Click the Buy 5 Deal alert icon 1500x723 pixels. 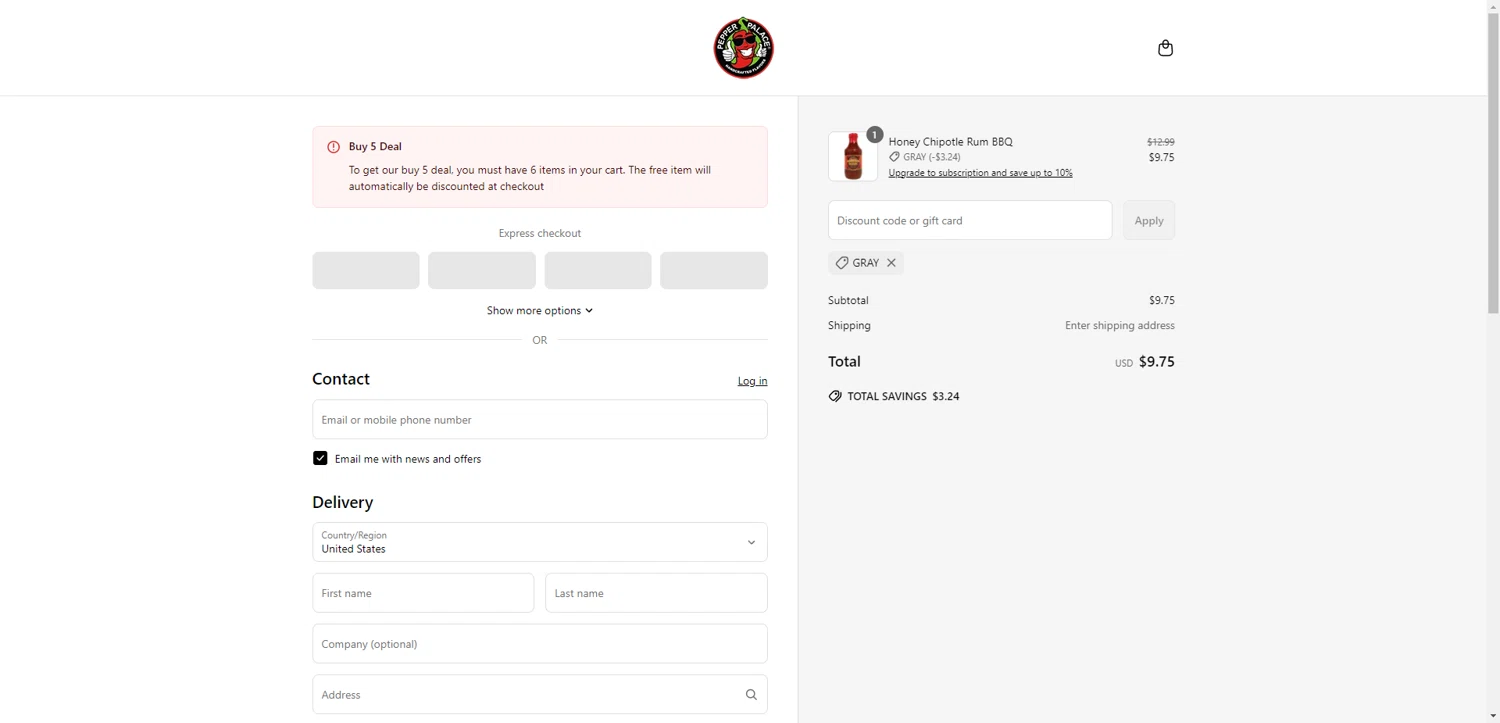334,147
